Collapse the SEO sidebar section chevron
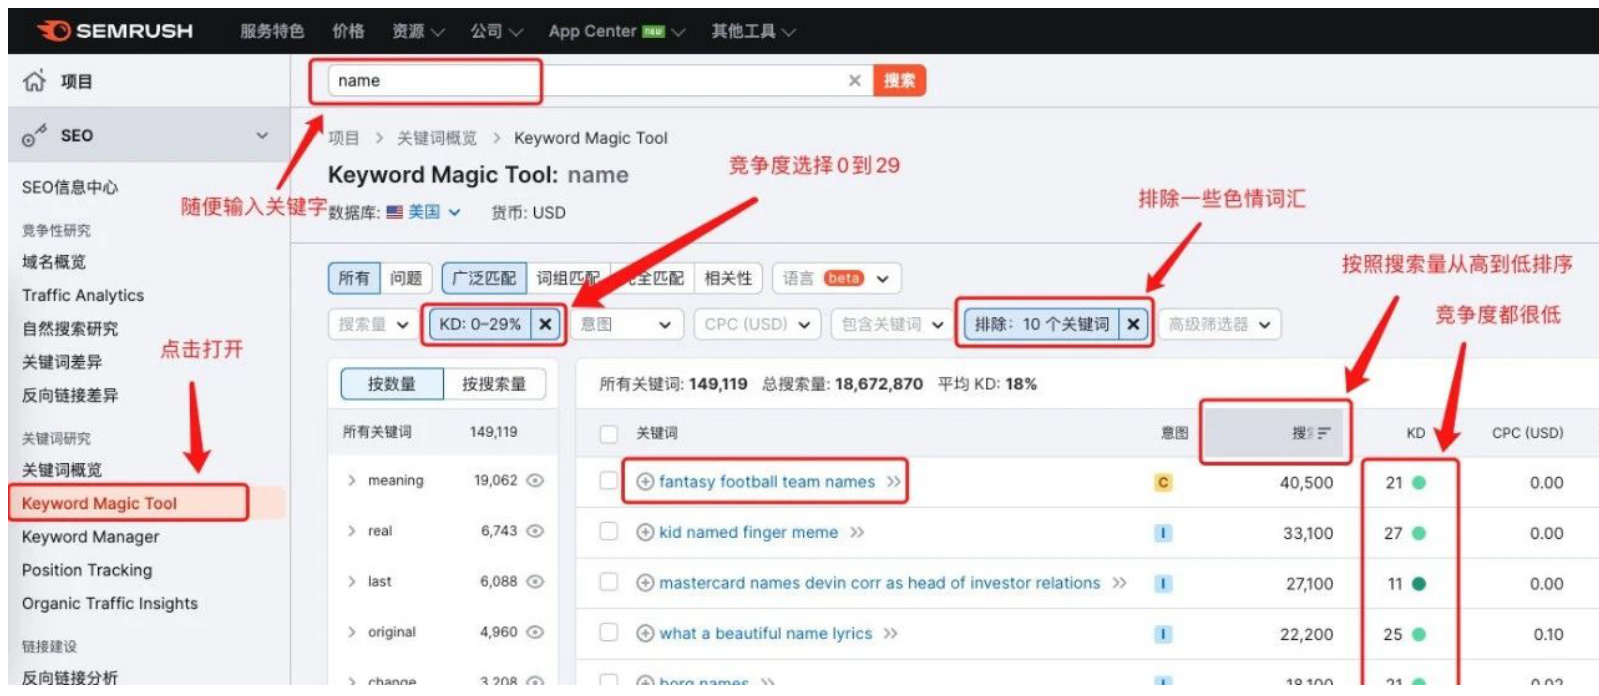 click(262, 135)
